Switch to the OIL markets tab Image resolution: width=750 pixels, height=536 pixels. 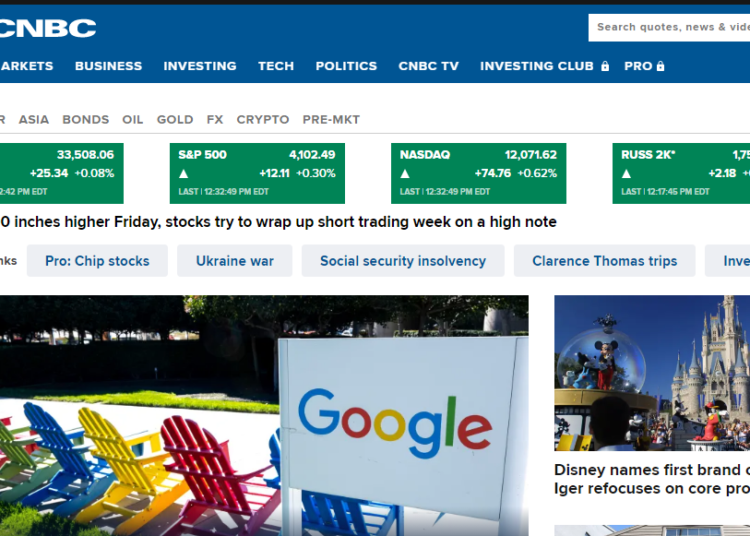pos(132,120)
